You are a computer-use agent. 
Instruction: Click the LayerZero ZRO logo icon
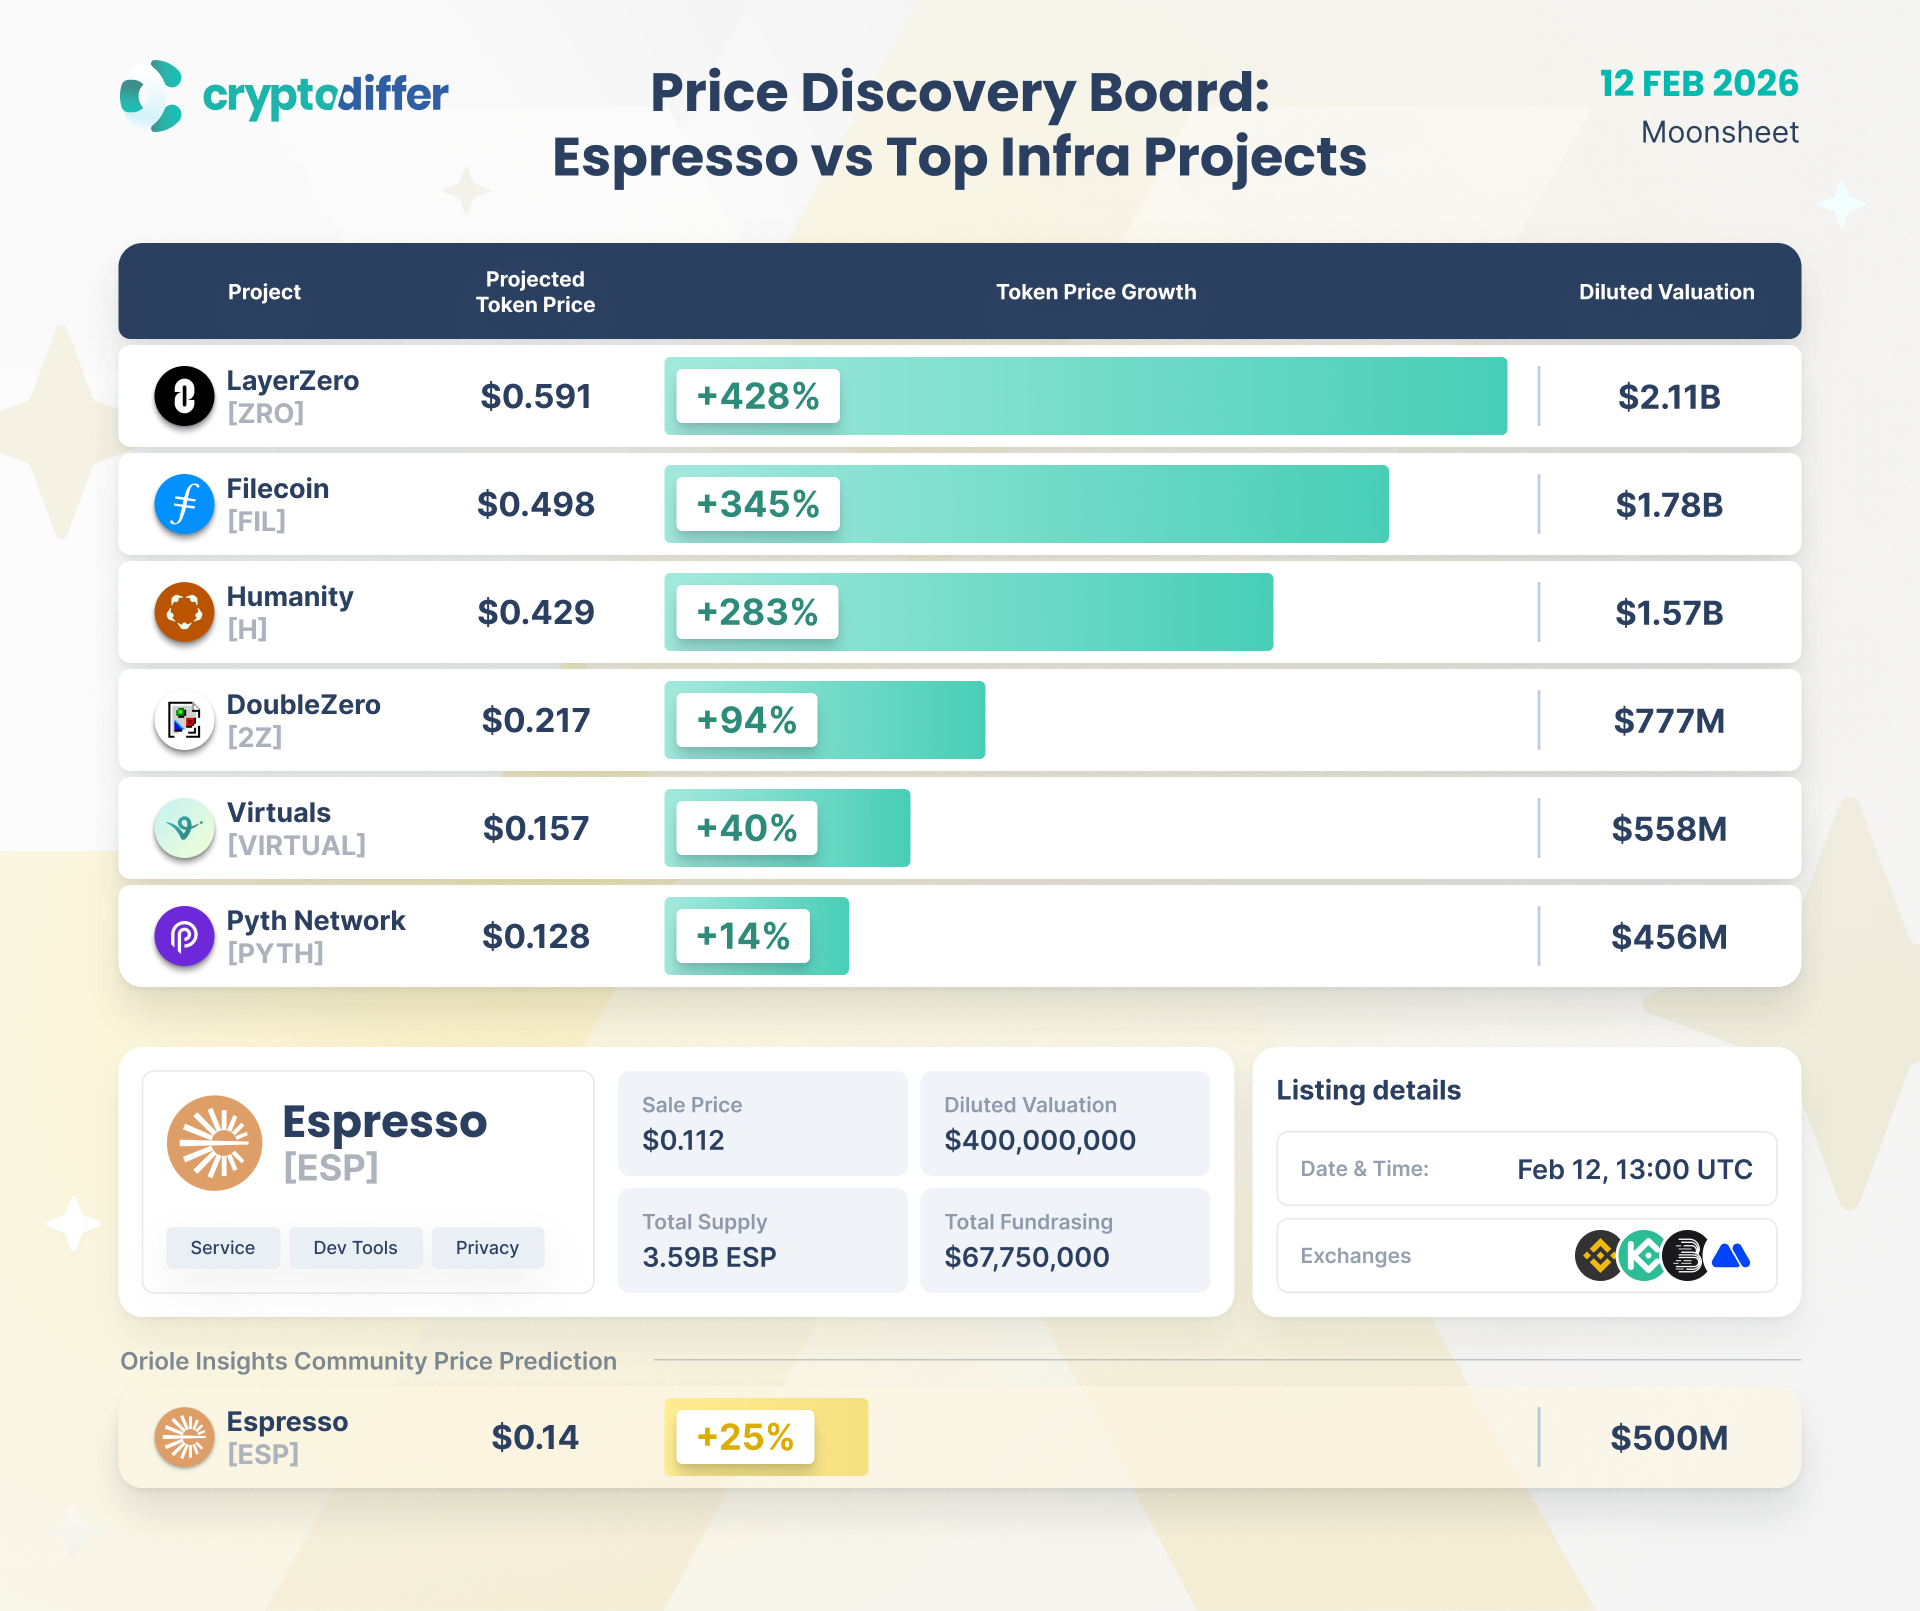[x=184, y=396]
